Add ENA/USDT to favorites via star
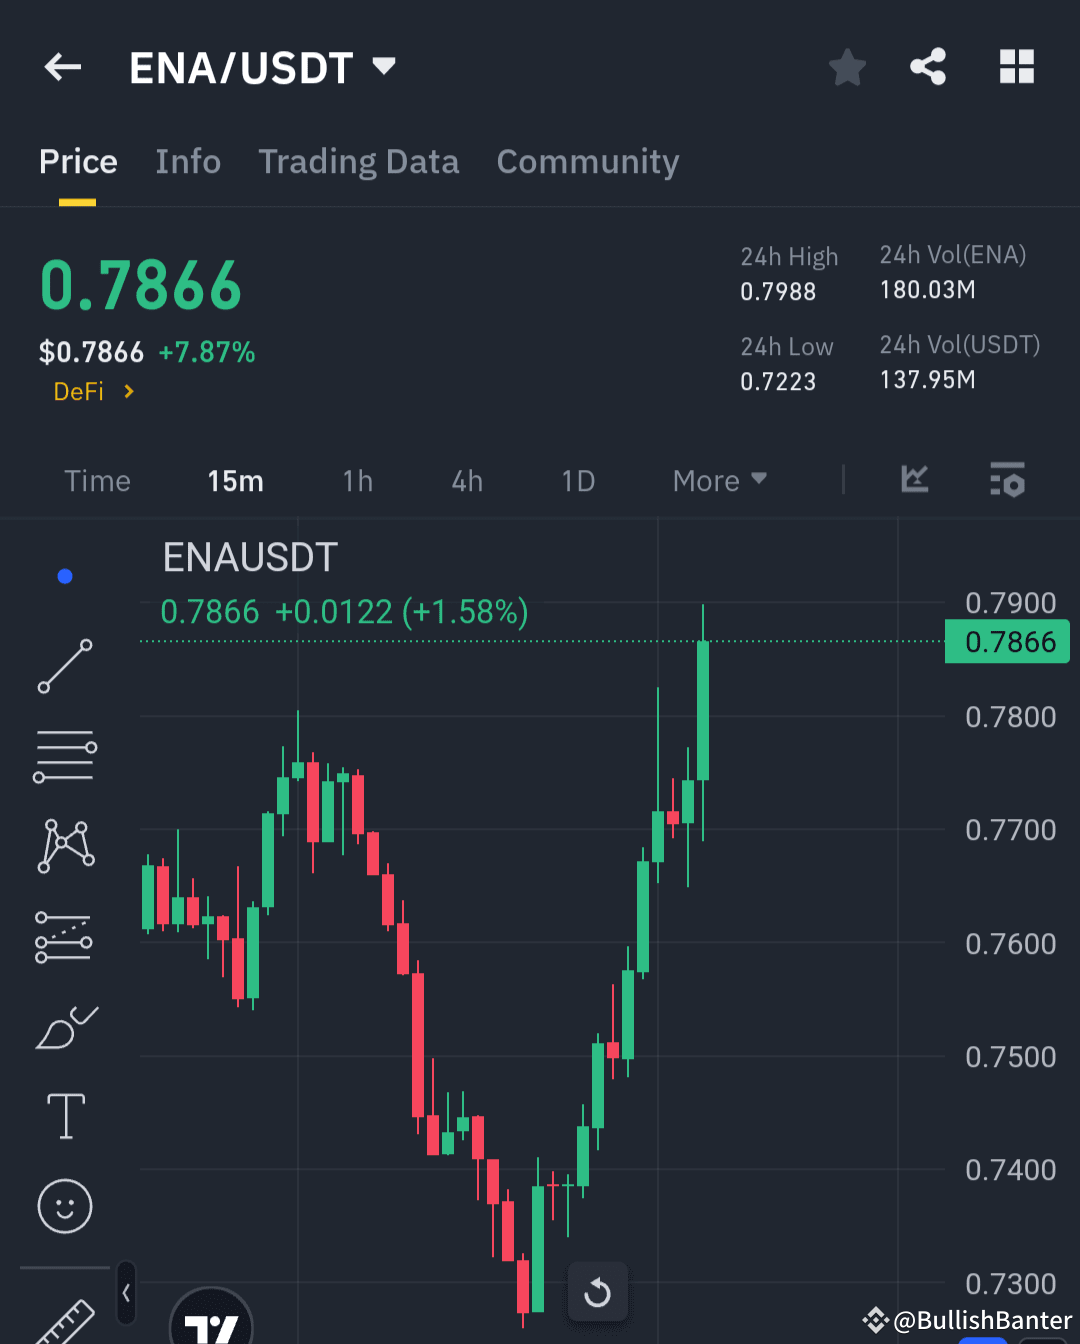1080x1344 pixels. [847, 67]
